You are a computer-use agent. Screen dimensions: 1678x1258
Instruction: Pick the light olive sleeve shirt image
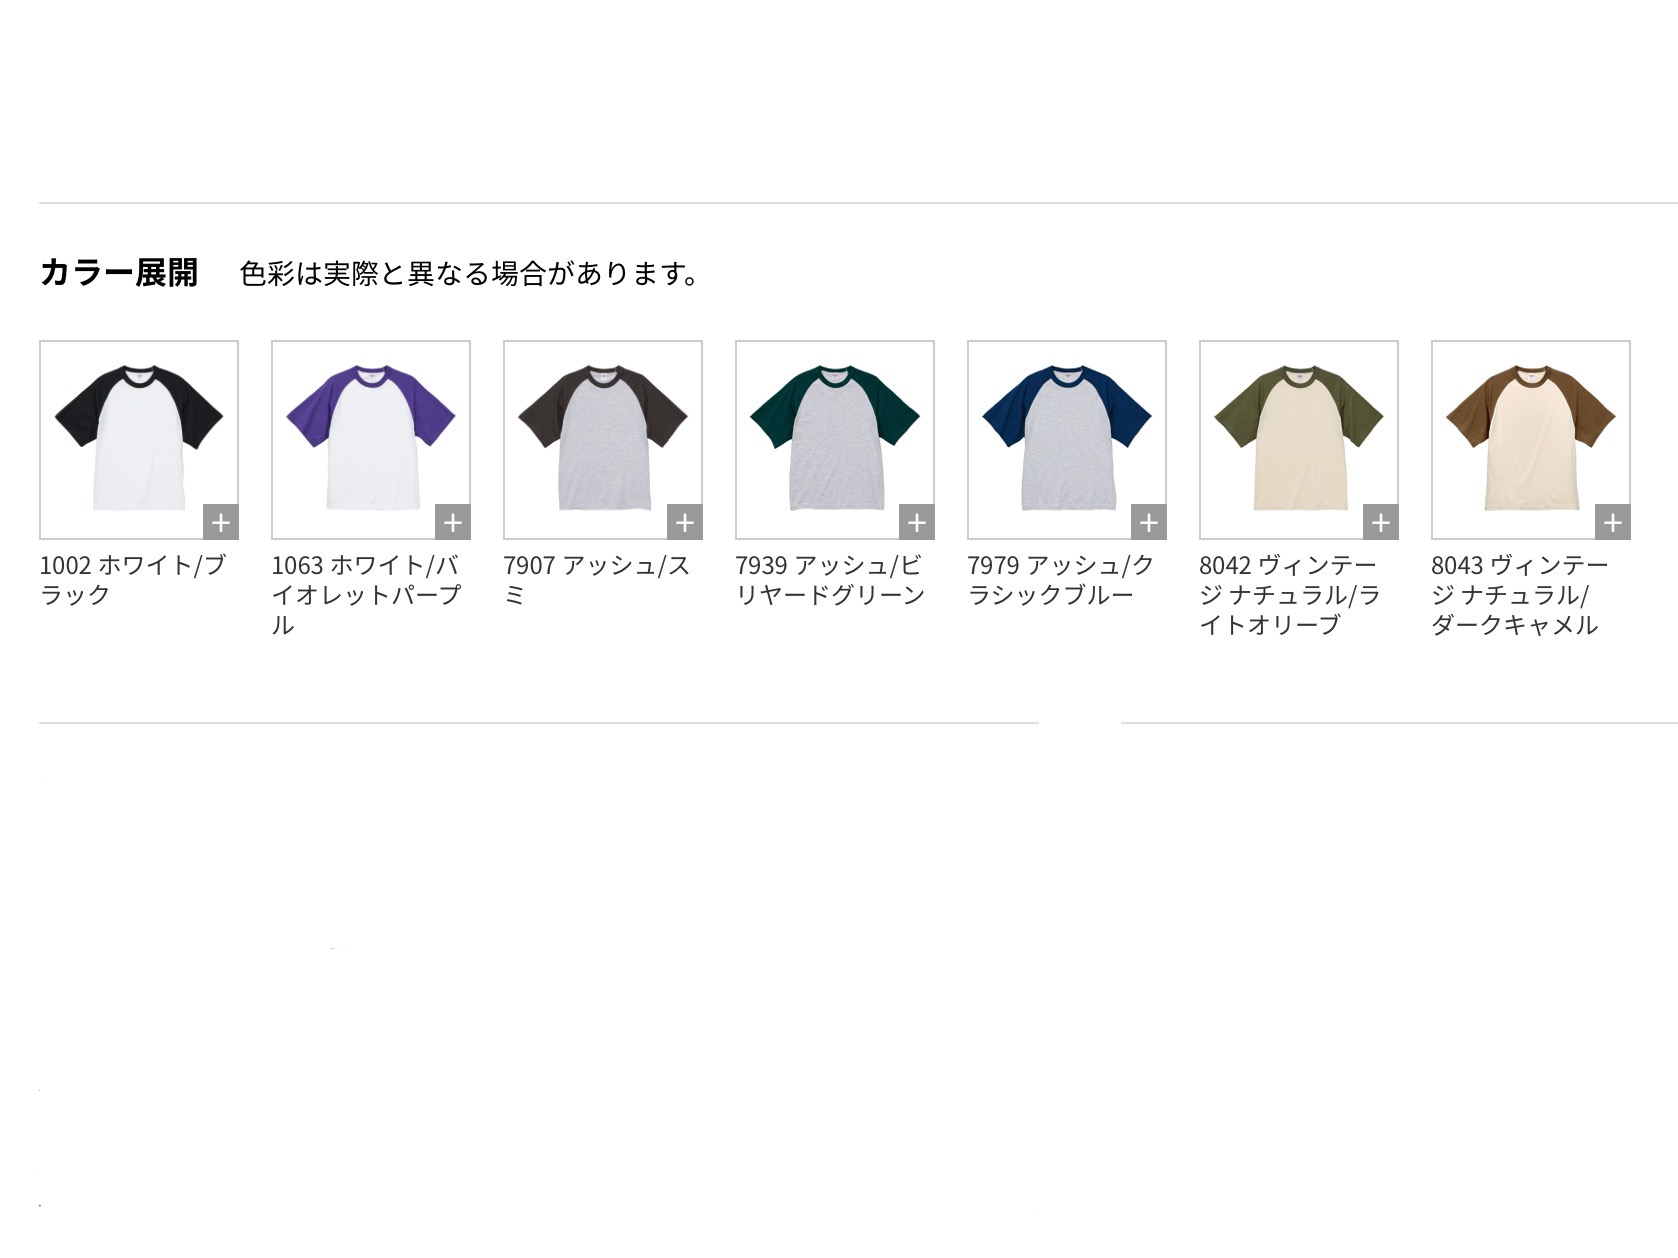pos(1299,440)
